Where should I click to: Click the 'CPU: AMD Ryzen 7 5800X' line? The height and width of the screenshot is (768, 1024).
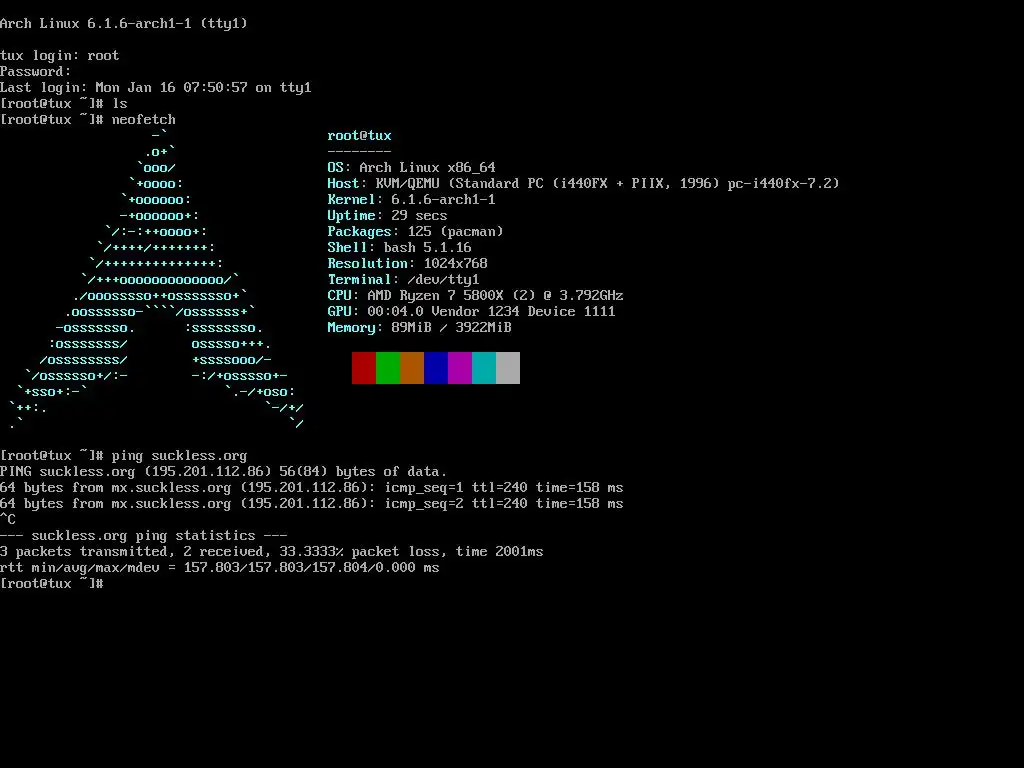(475, 295)
